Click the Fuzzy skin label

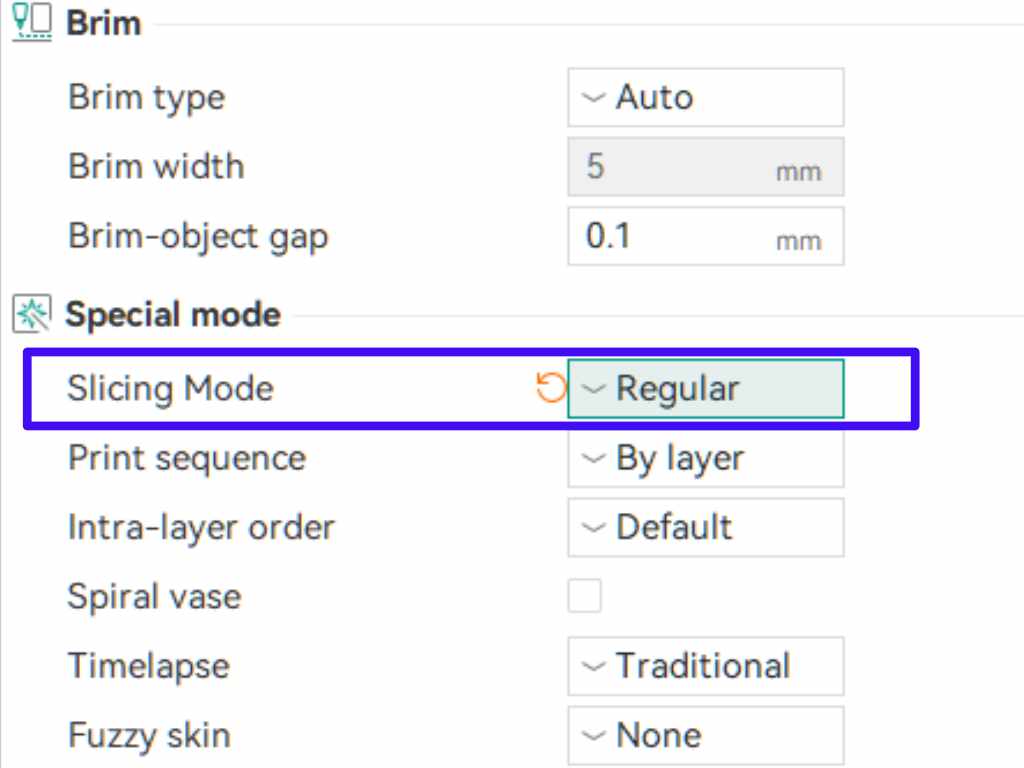click(149, 735)
